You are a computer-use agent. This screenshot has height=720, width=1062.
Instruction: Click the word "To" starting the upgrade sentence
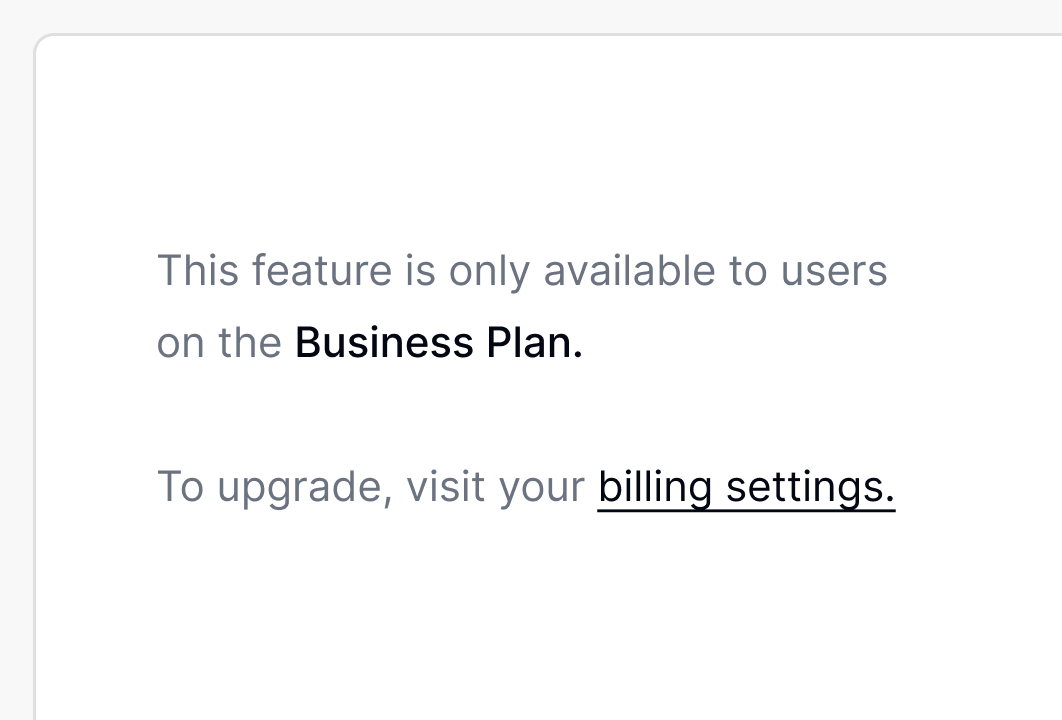[x=180, y=488]
